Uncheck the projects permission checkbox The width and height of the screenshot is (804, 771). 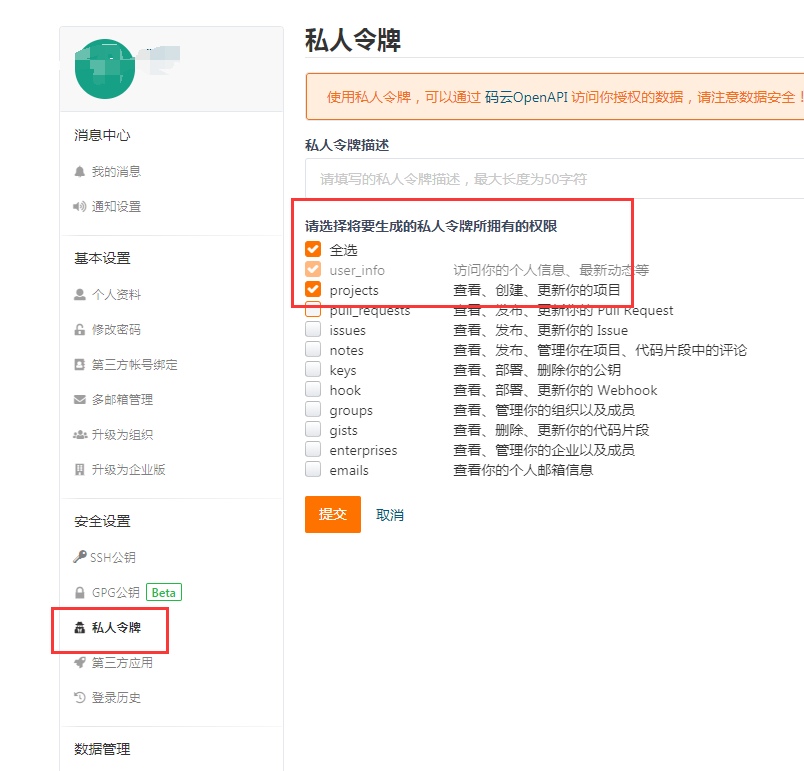313,289
